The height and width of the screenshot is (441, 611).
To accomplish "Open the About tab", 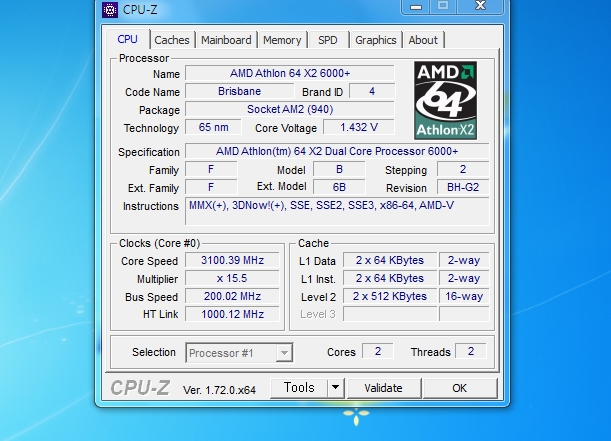I will click(423, 40).
